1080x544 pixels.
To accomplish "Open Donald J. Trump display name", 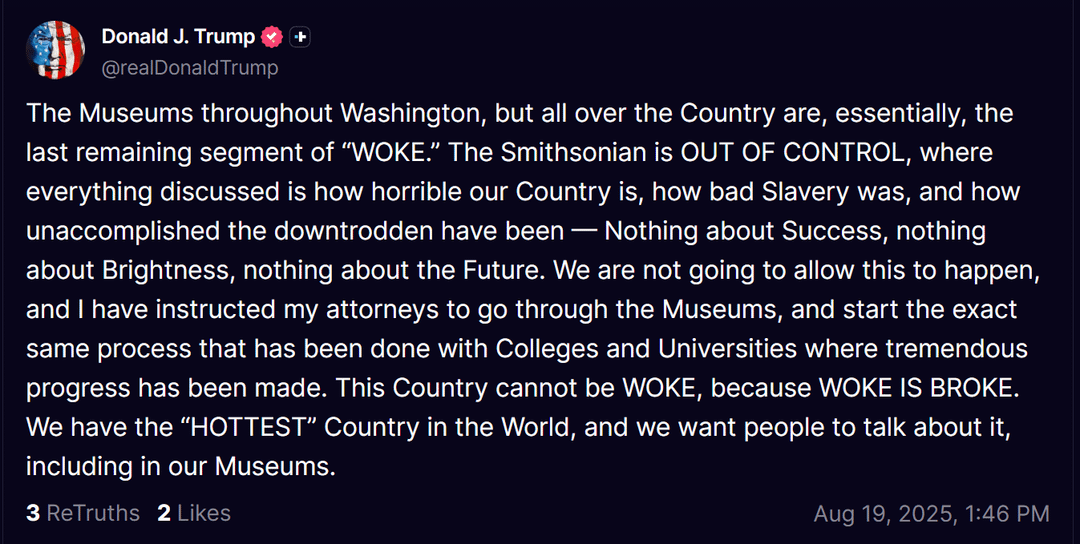I will [x=178, y=36].
